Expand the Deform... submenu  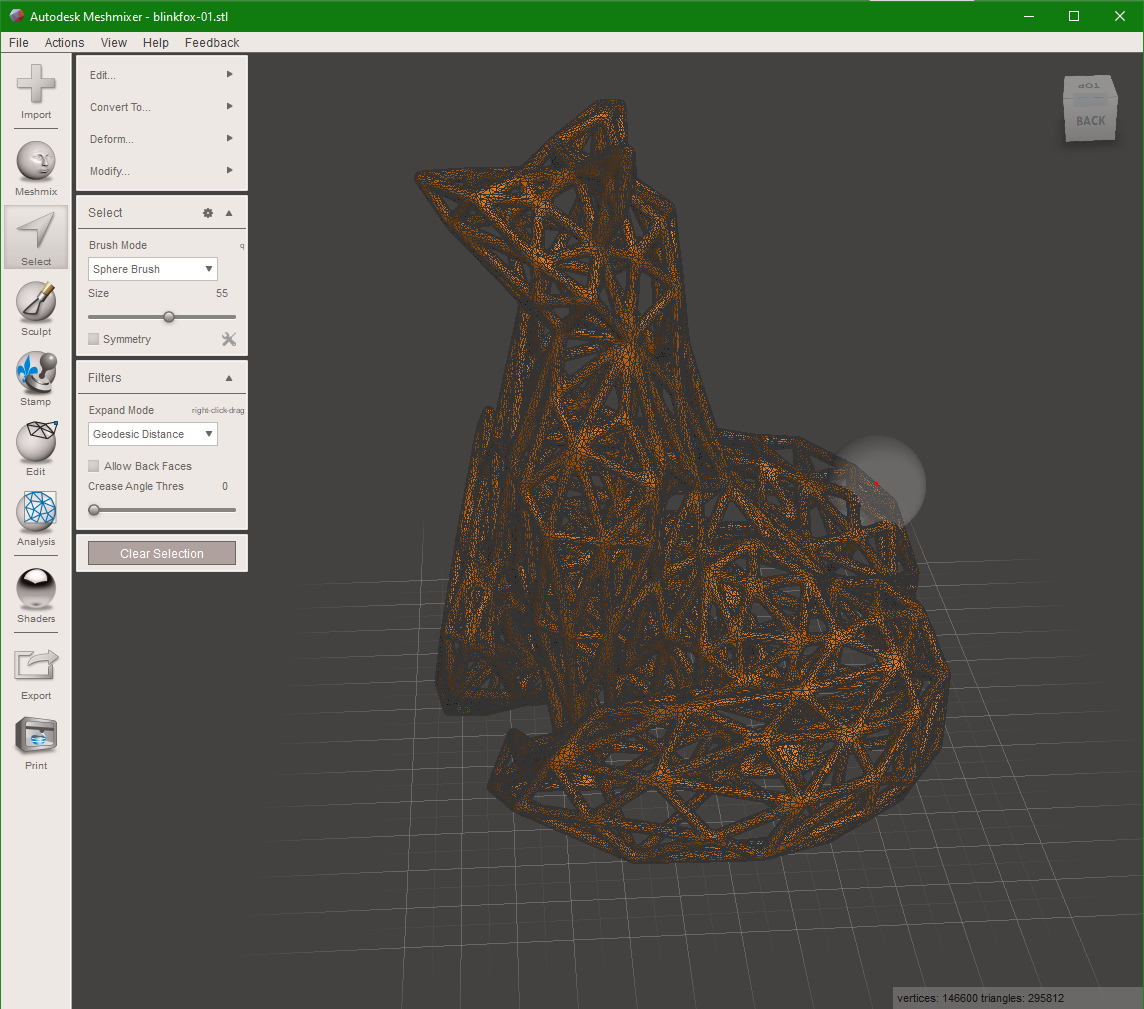click(x=161, y=139)
